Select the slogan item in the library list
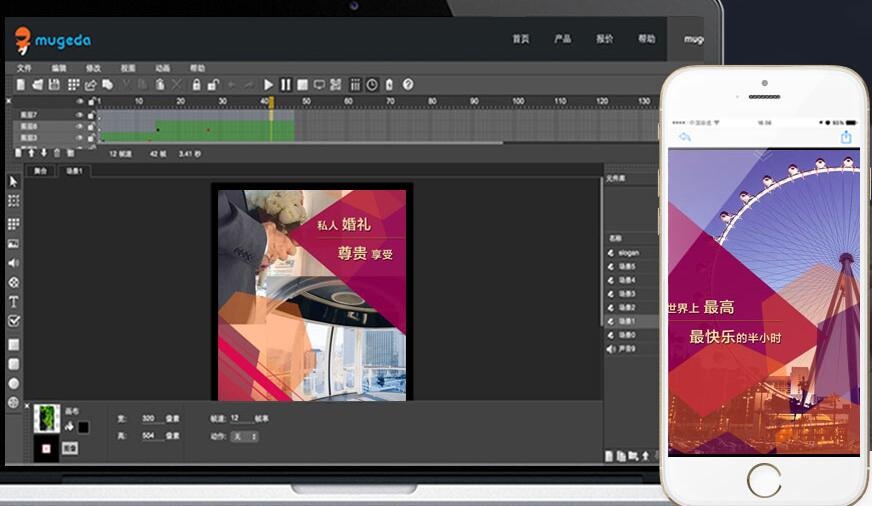This screenshot has width=872, height=506. point(631,252)
